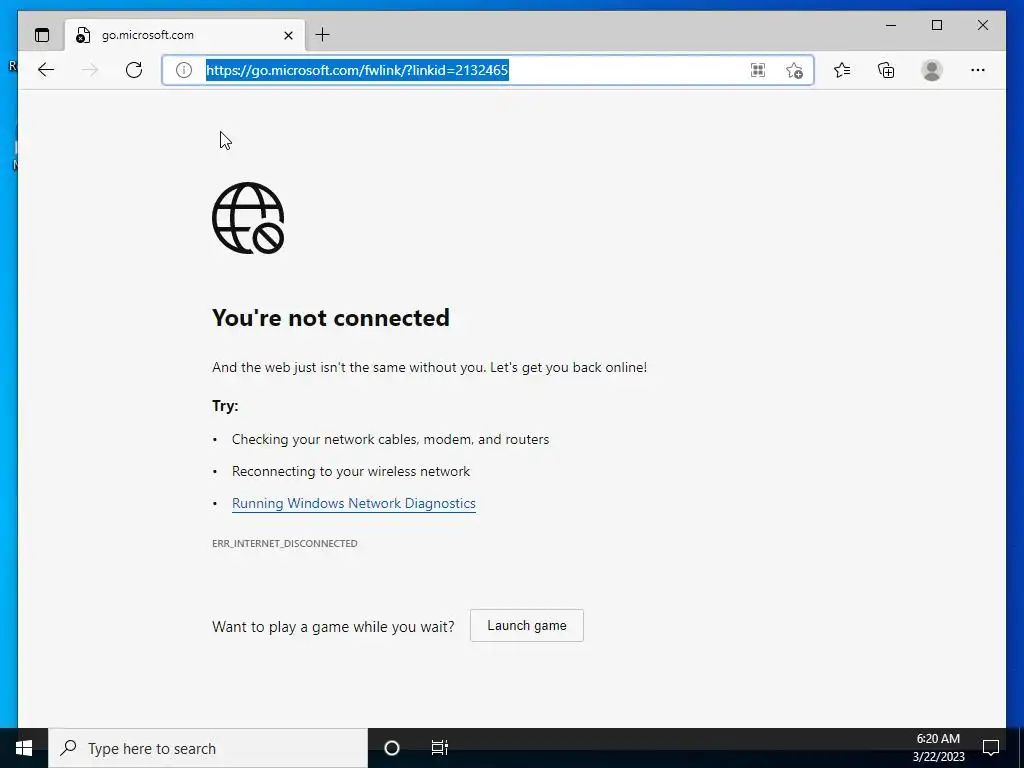Open the notification center icon
The height and width of the screenshot is (768, 1024).
tap(991, 748)
